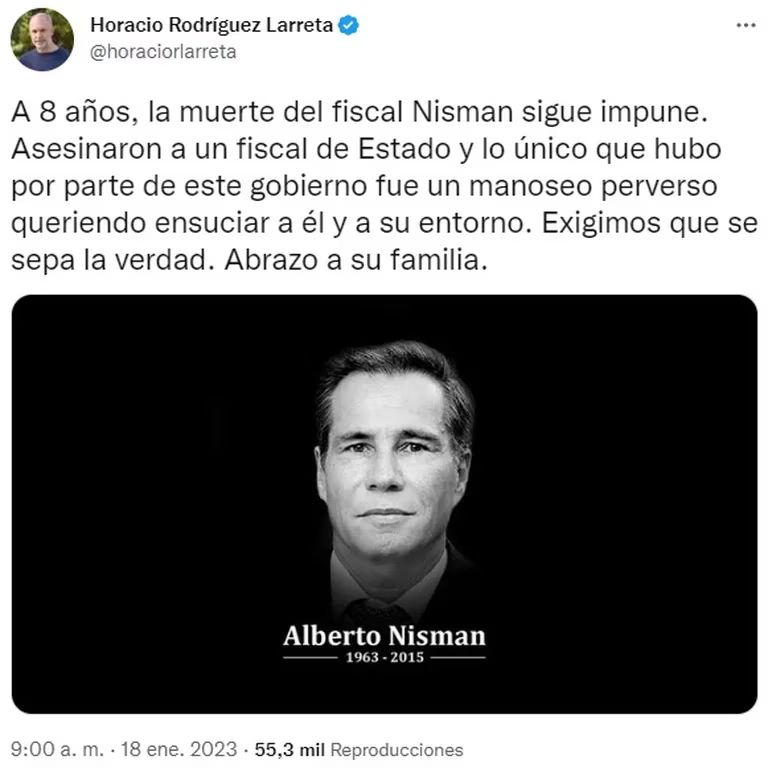The image size is (768, 768).
Task: Open the attached black memorial image
Action: pyautogui.click(x=384, y=504)
